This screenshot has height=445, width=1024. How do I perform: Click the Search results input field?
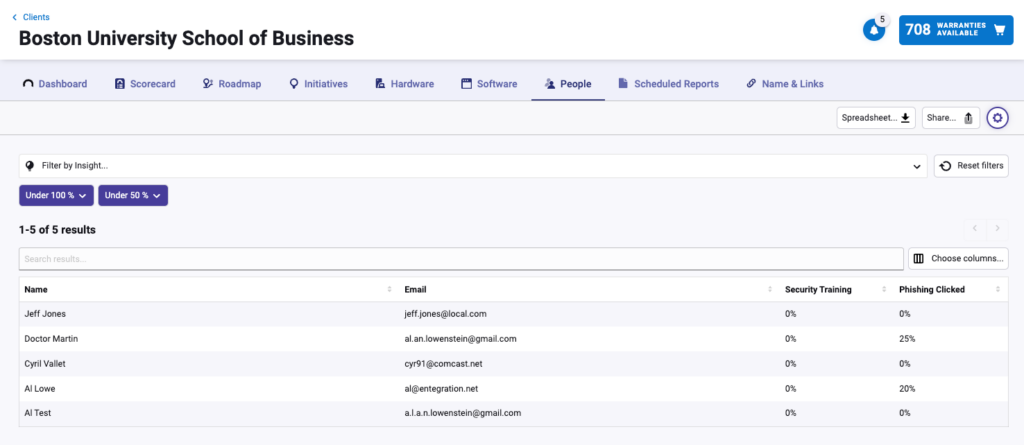pos(460,259)
